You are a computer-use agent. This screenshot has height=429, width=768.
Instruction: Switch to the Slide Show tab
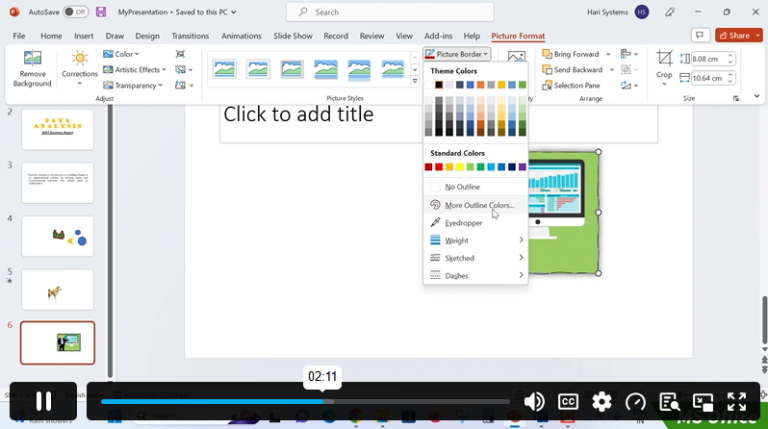click(x=293, y=36)
